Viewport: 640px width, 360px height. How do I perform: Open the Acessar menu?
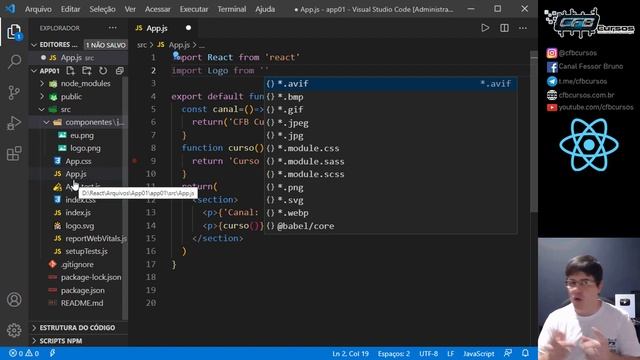coord(158,9)
